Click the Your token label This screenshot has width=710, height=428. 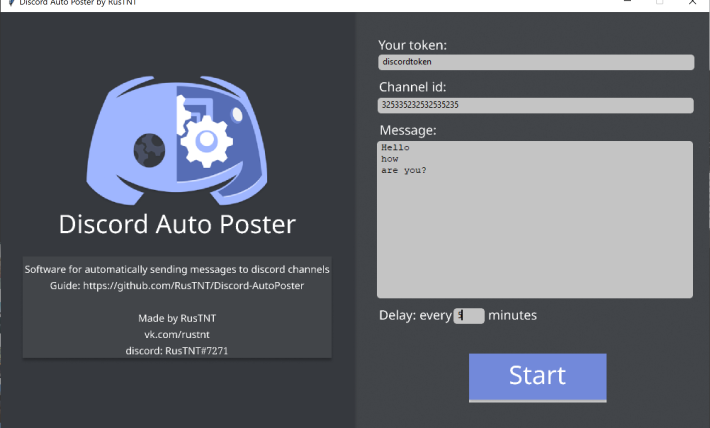point(413,45)
